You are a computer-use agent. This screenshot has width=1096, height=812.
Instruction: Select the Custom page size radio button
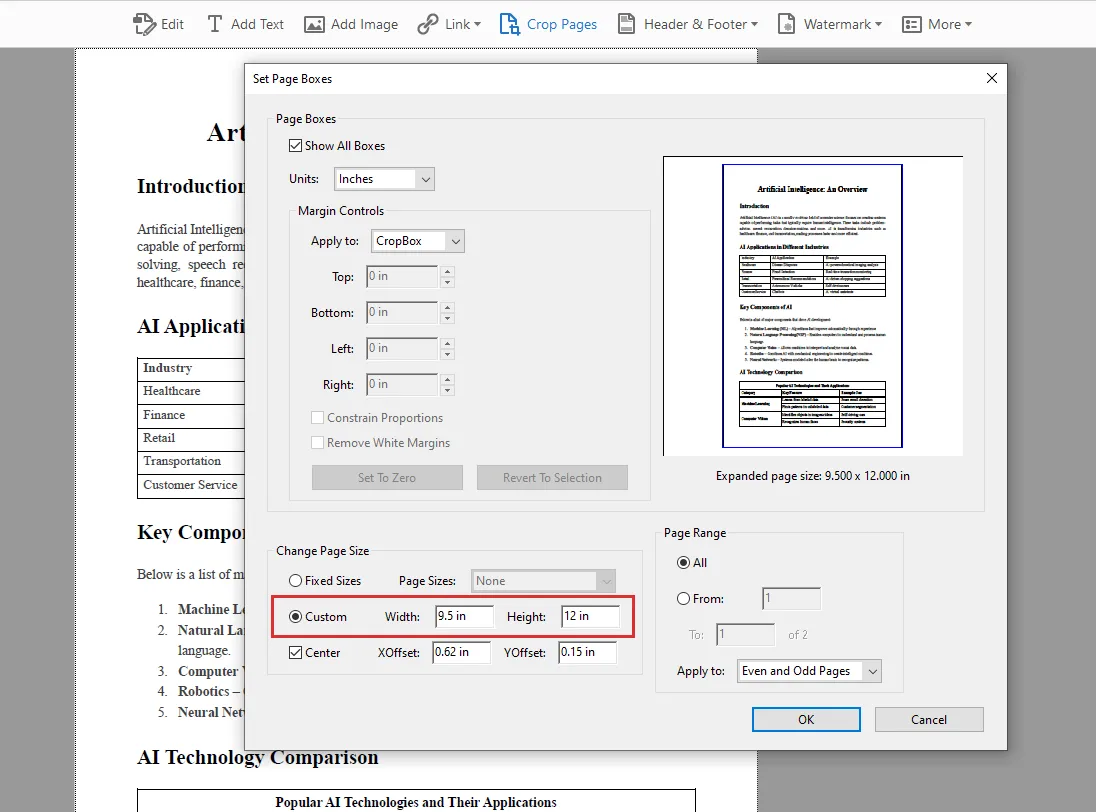[x=296, y=616]
